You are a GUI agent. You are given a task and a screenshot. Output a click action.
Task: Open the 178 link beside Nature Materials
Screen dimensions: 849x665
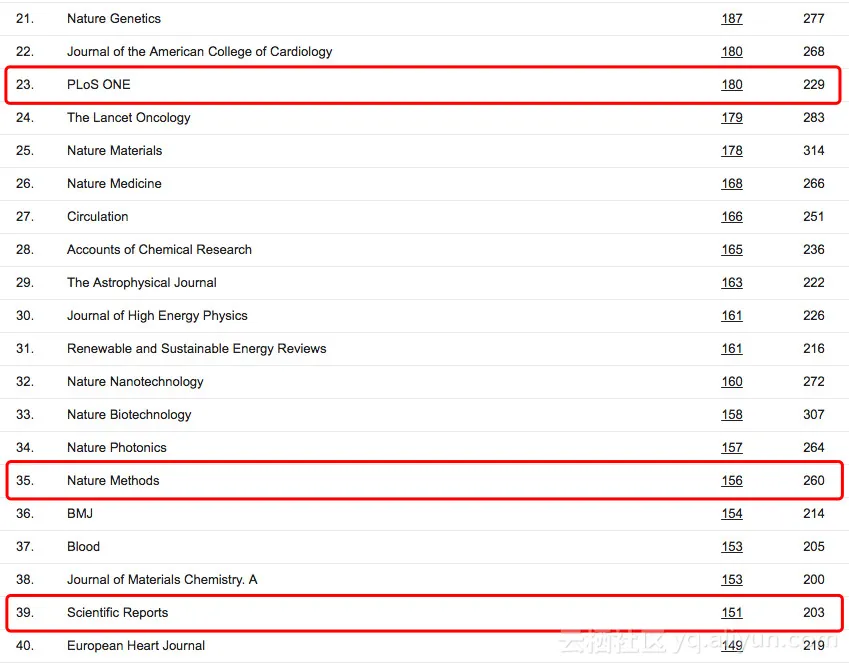(732, 151)
